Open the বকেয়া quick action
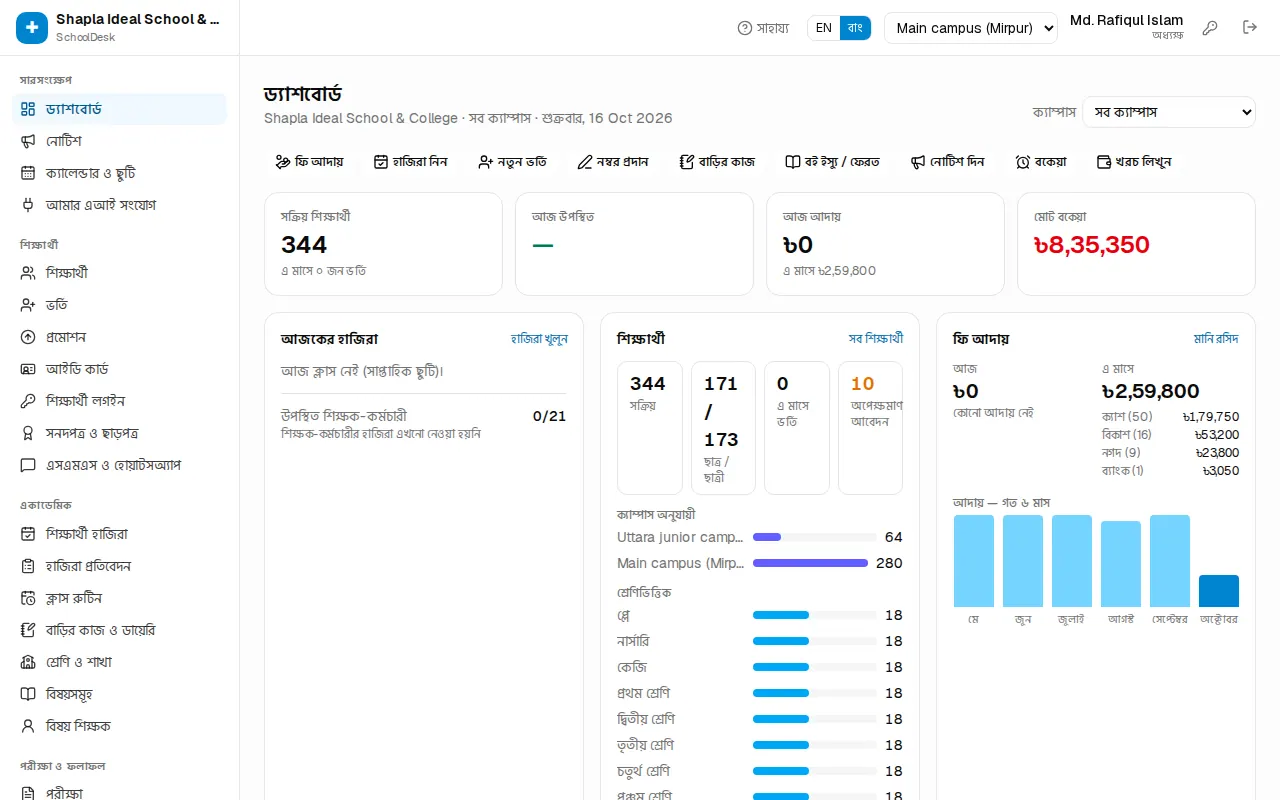The image size is (1280, 800). [1040, 162]
